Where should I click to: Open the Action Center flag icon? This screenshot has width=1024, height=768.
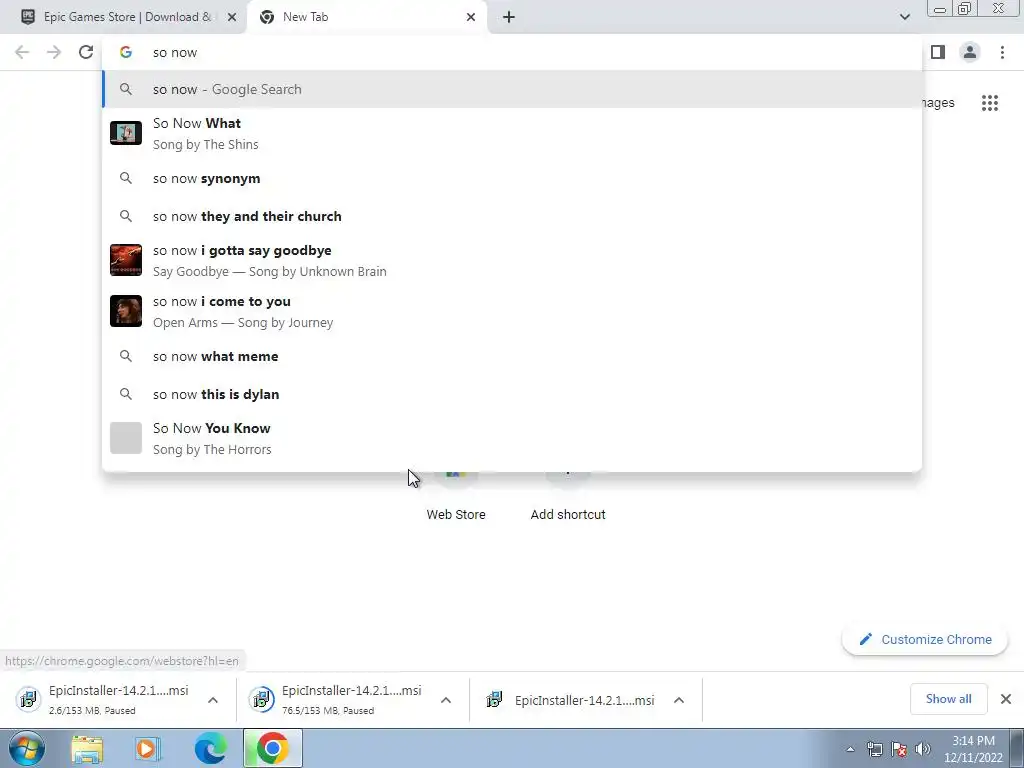click(899, 749)
